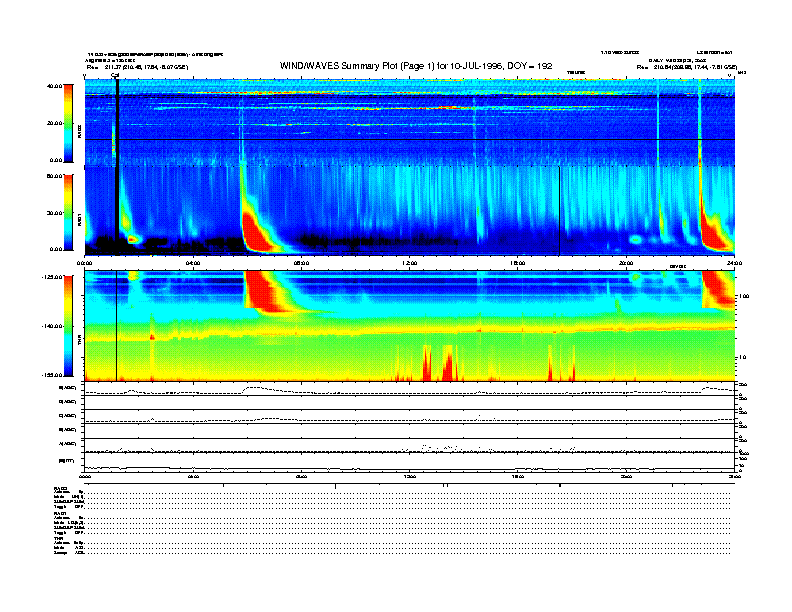Click the 24:00 tick label below RAD1 spectrogram
The height and width of the screenshot is (612, 792).
(734, 263)
